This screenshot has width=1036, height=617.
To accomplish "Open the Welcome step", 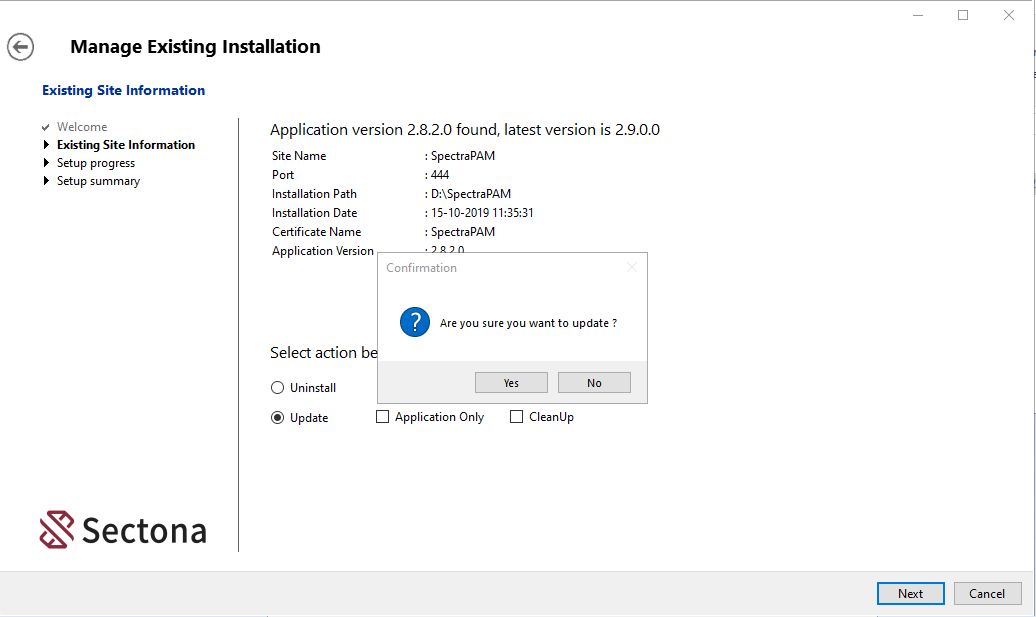I will click(82, 127).
